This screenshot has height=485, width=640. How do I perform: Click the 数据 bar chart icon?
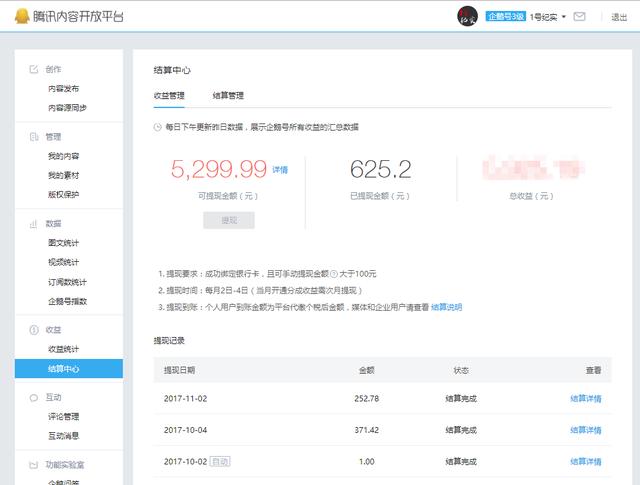coord(33,224)
